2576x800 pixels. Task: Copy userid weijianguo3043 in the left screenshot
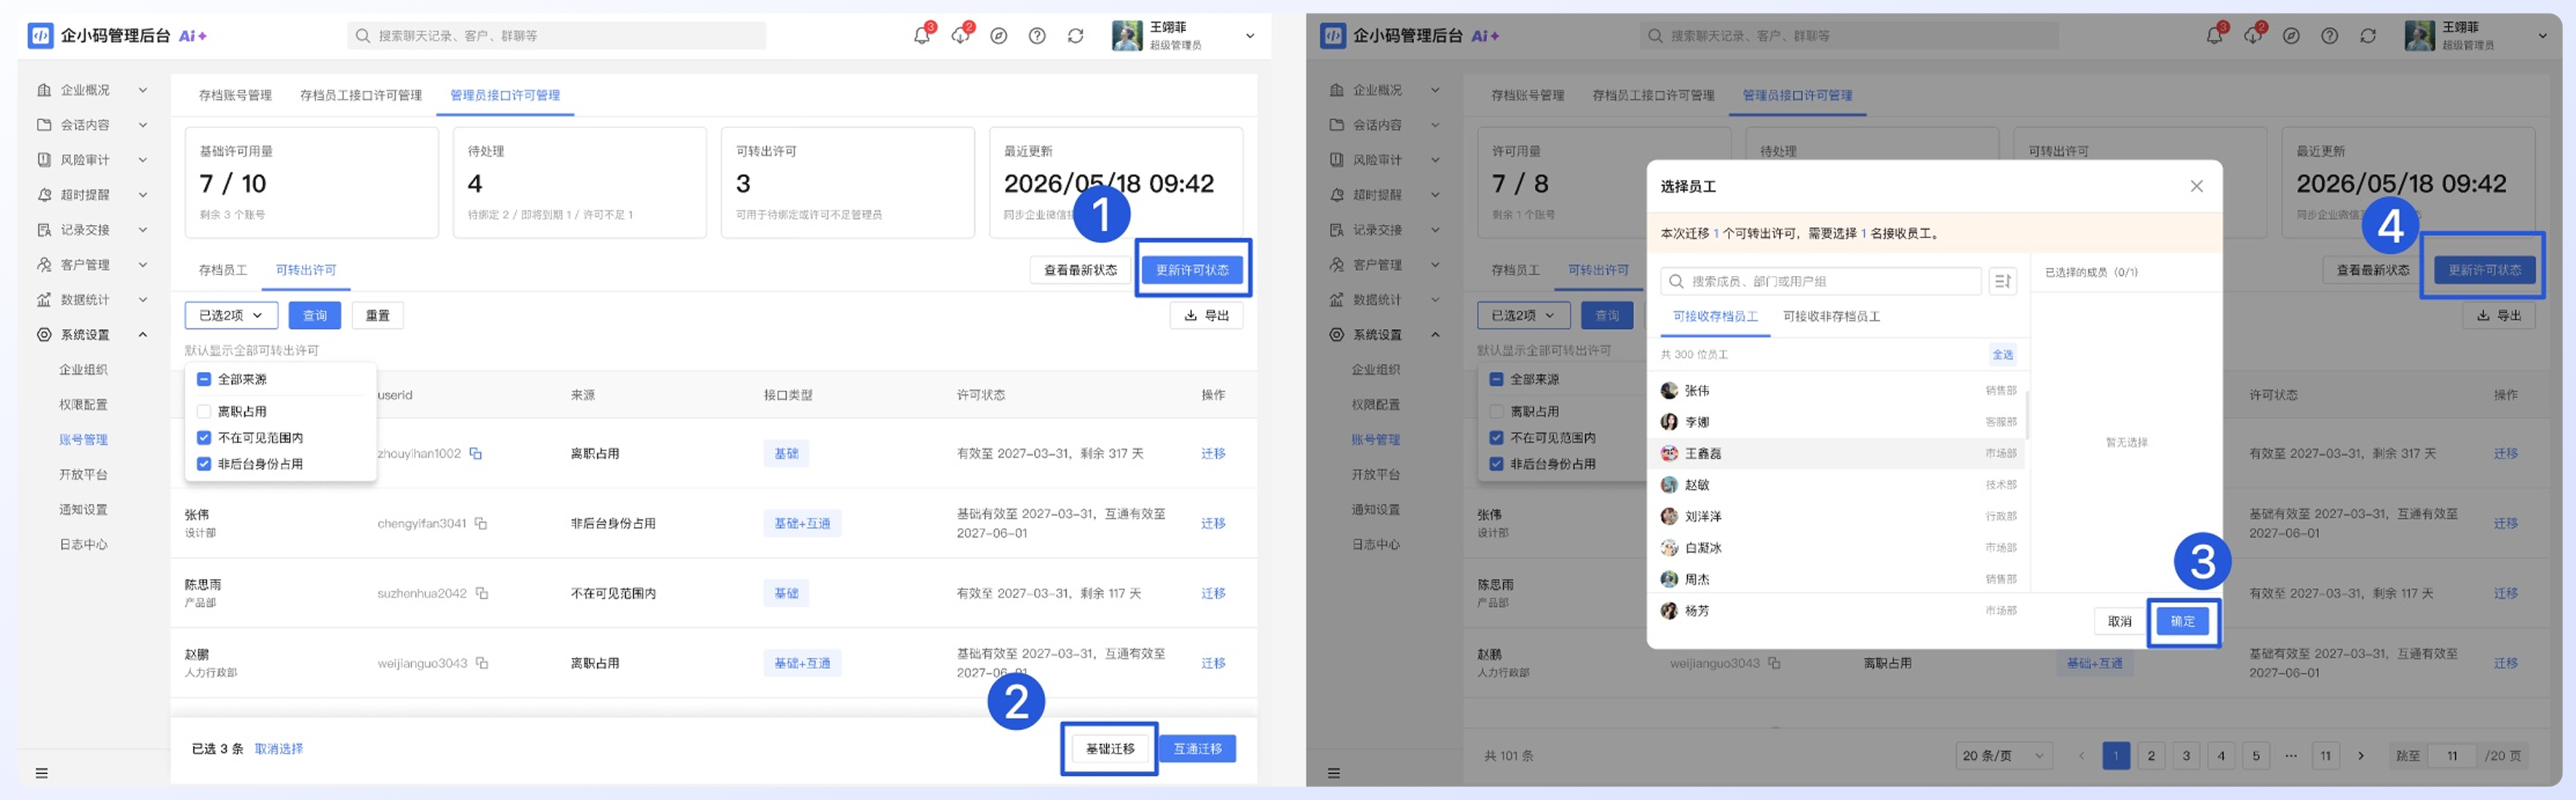482,663
